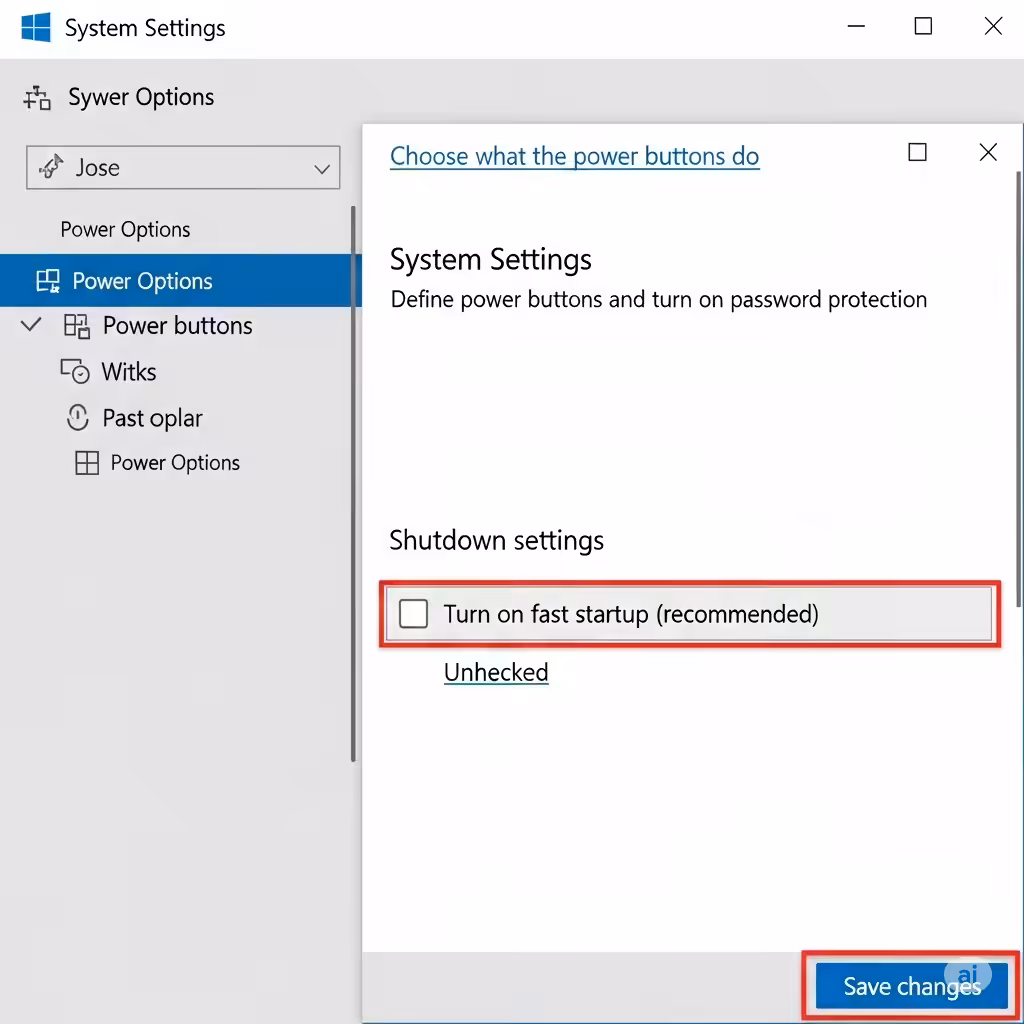Click the pin icon beside Jose
The image size is (1024, 1024).
point(51,167)
